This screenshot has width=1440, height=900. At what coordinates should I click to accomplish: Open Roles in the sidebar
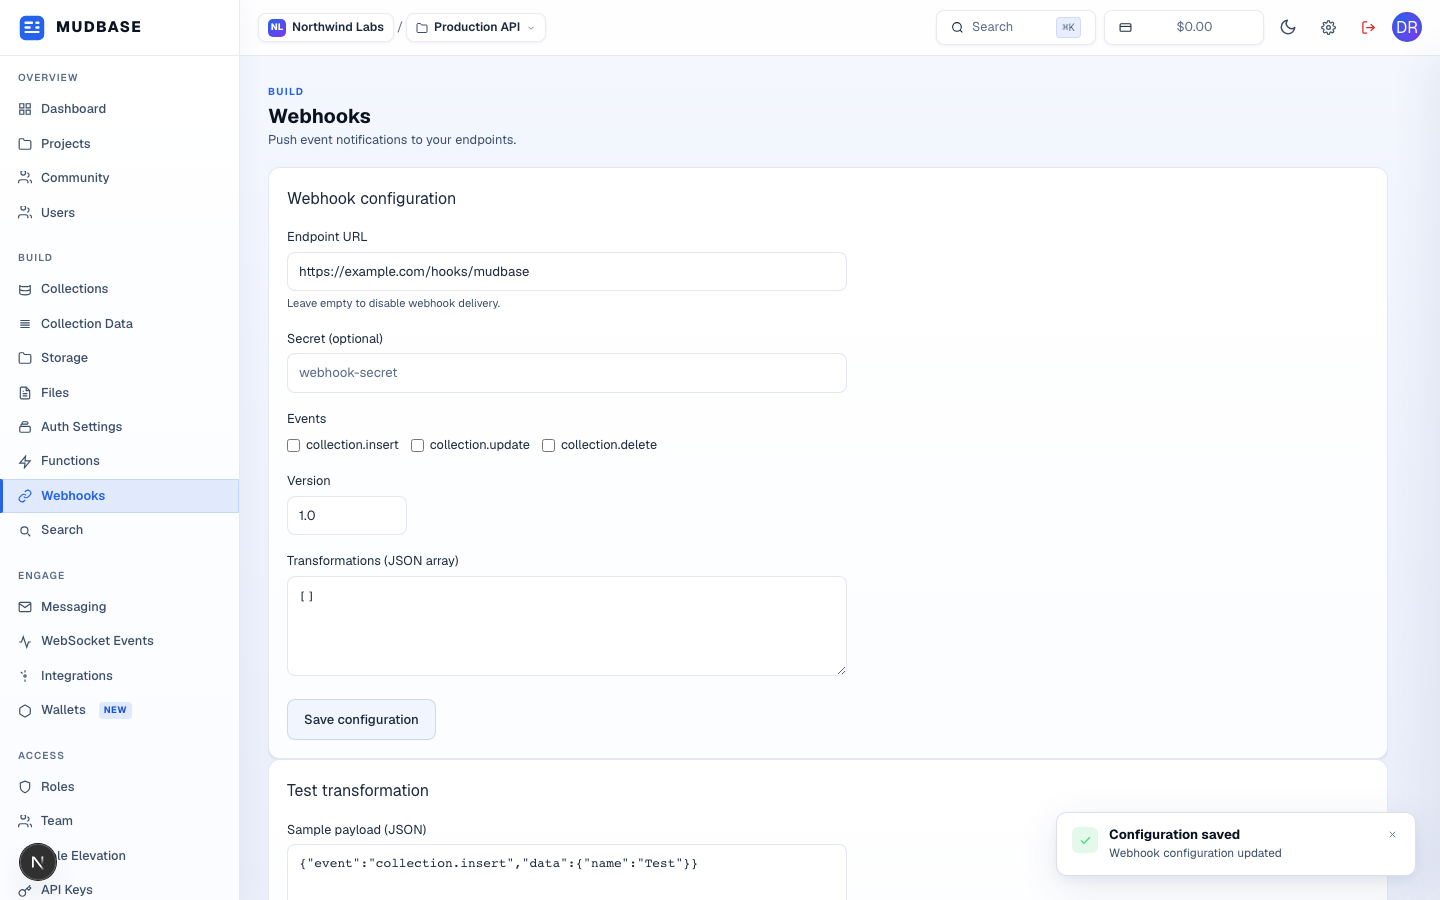tap(120, 787)
